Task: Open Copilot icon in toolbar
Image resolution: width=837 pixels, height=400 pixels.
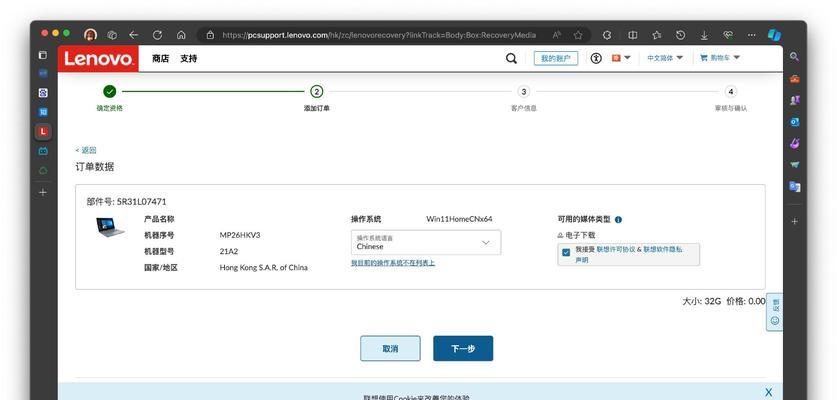Action: 774,35
